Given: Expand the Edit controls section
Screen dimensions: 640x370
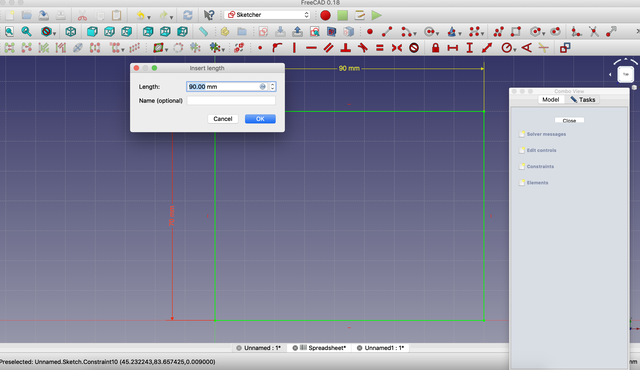Looking at the screenshot, I should 538,150.
